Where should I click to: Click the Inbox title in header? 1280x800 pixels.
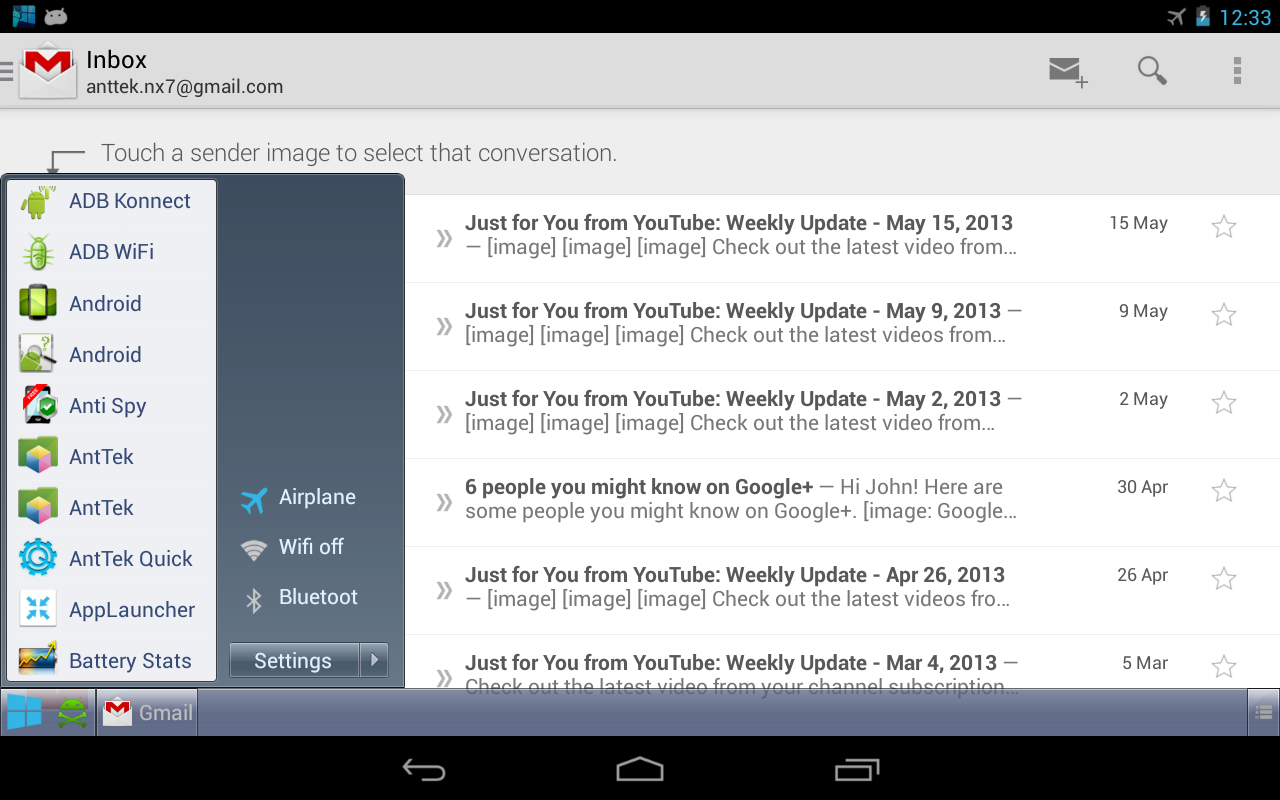click(116, 60)
